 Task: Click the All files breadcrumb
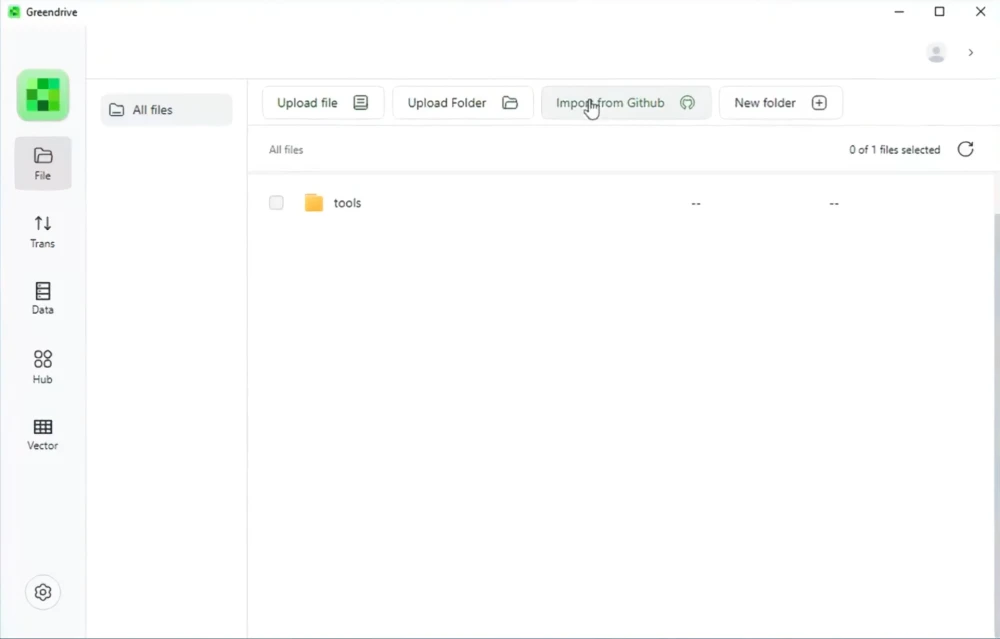click(286, 150)
